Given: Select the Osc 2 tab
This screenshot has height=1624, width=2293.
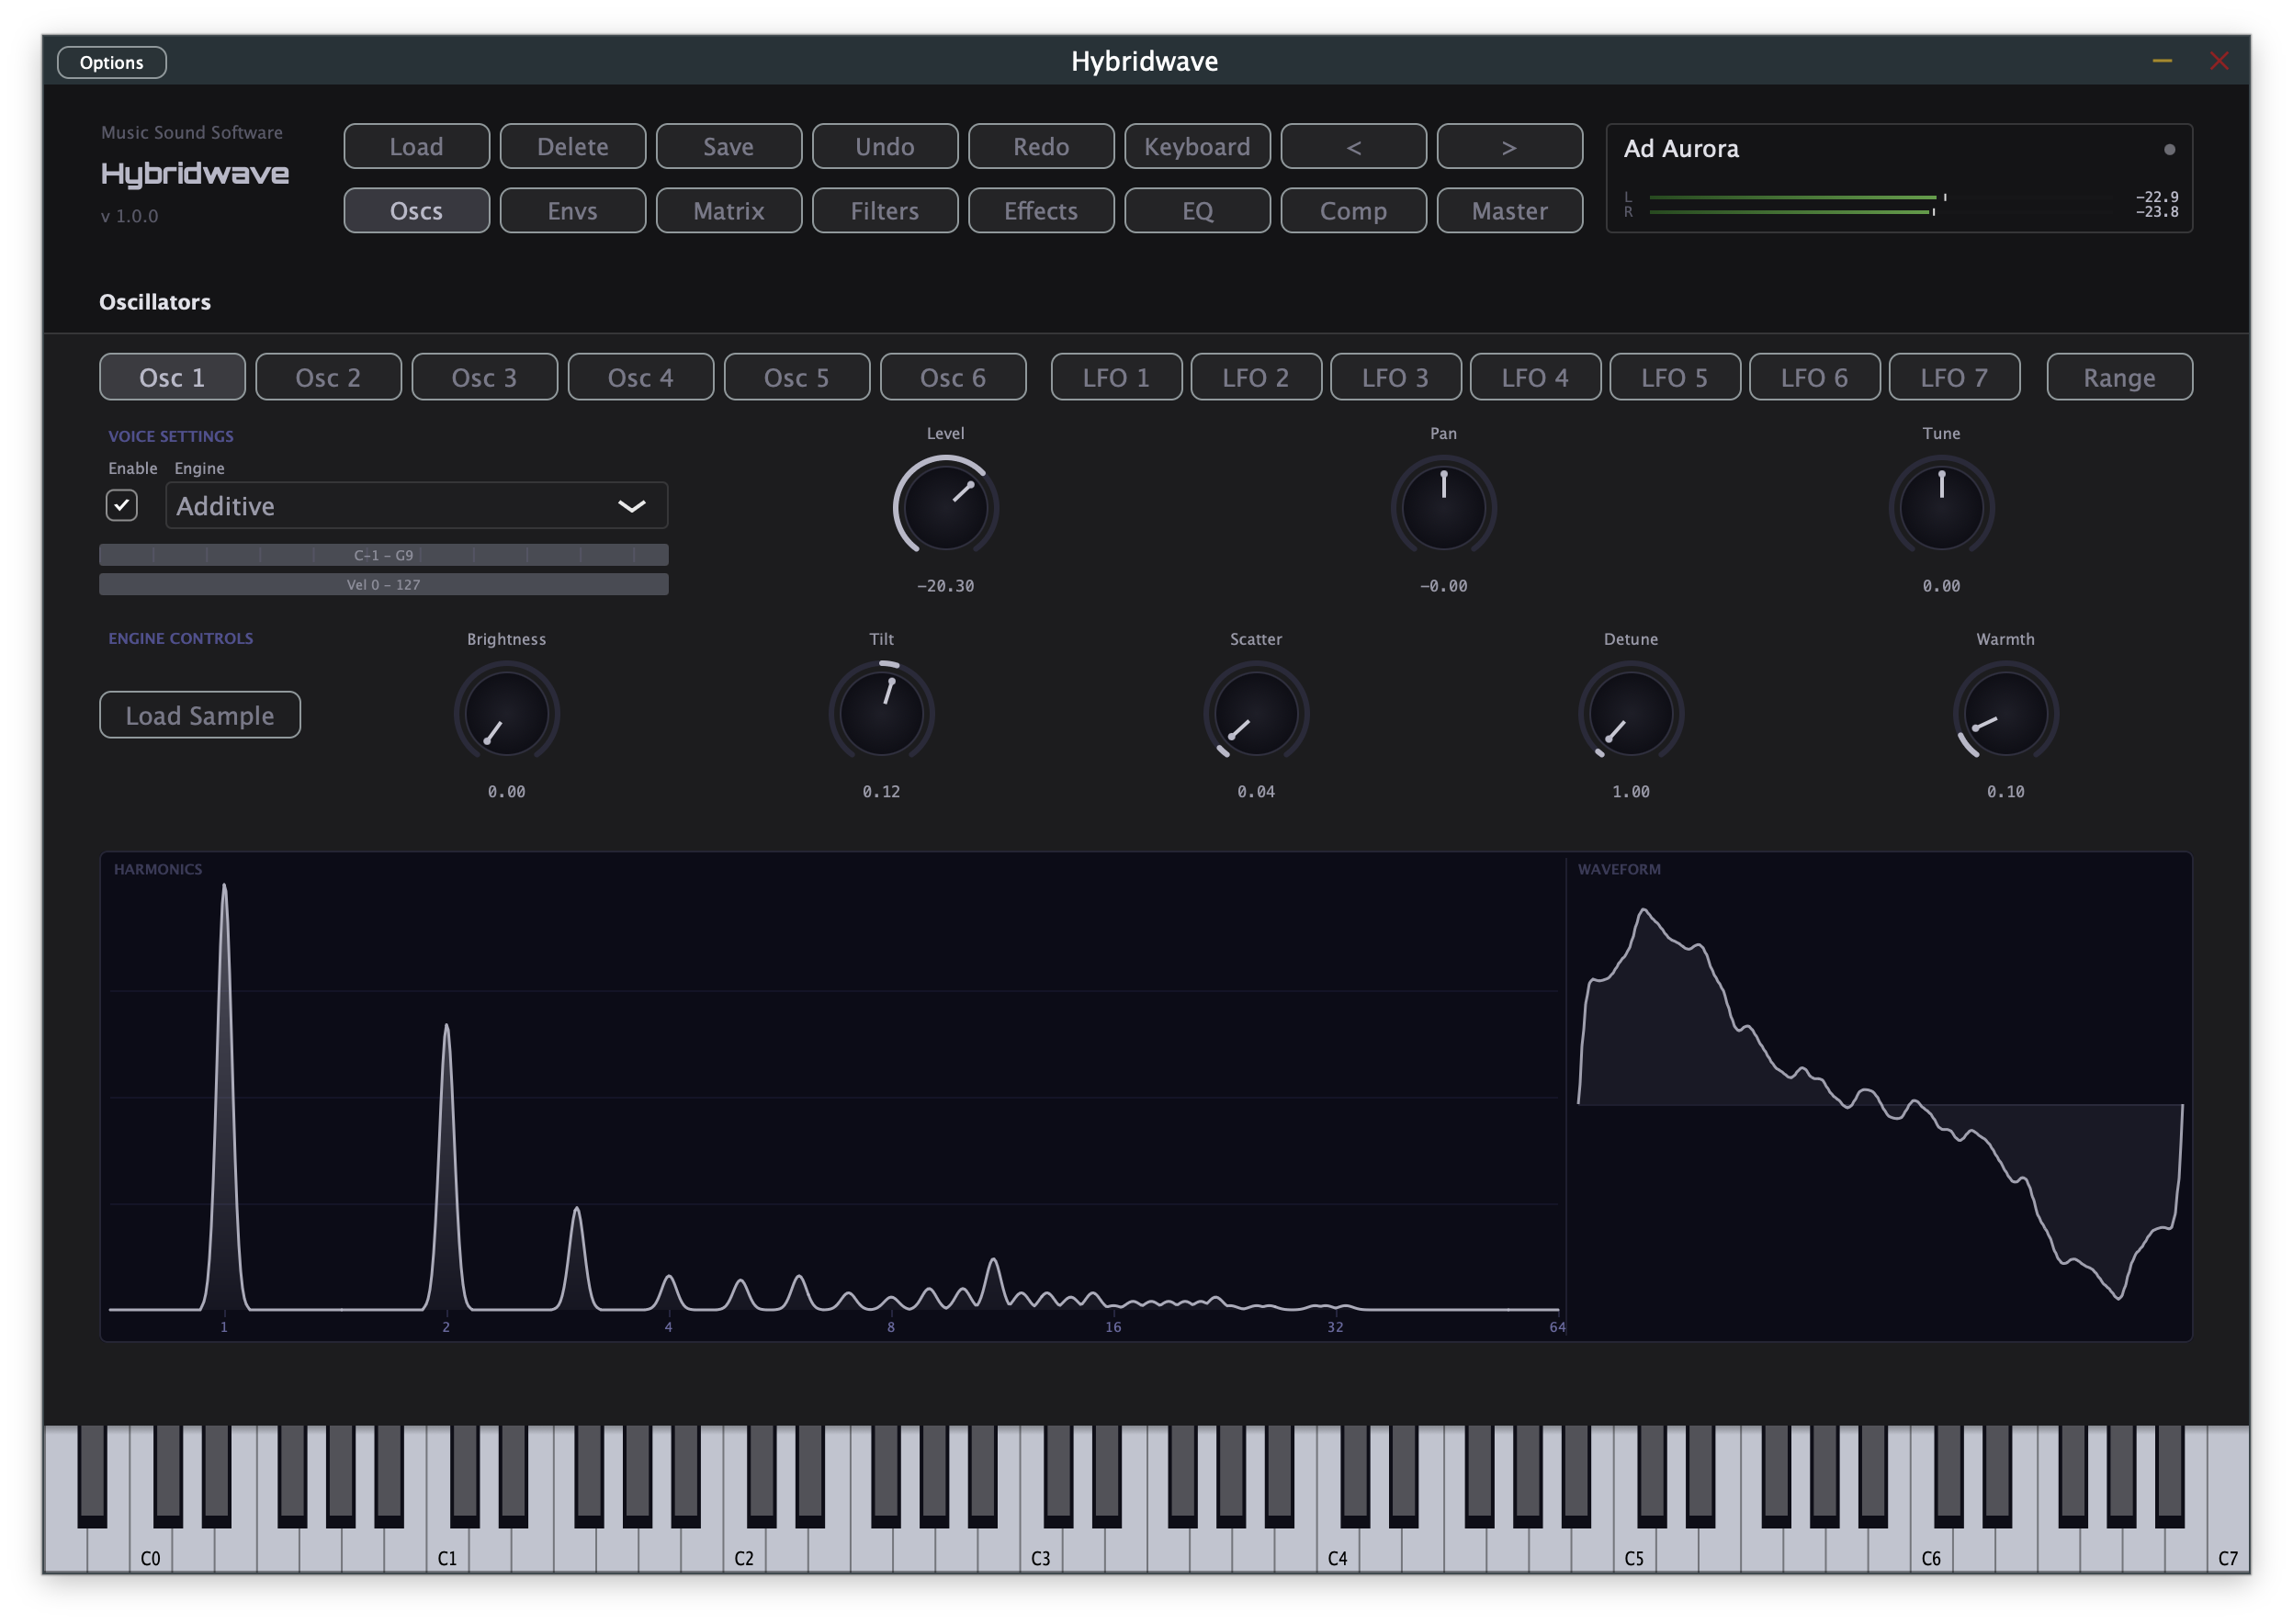Looking at the screenshot, I should click(328, 377).
